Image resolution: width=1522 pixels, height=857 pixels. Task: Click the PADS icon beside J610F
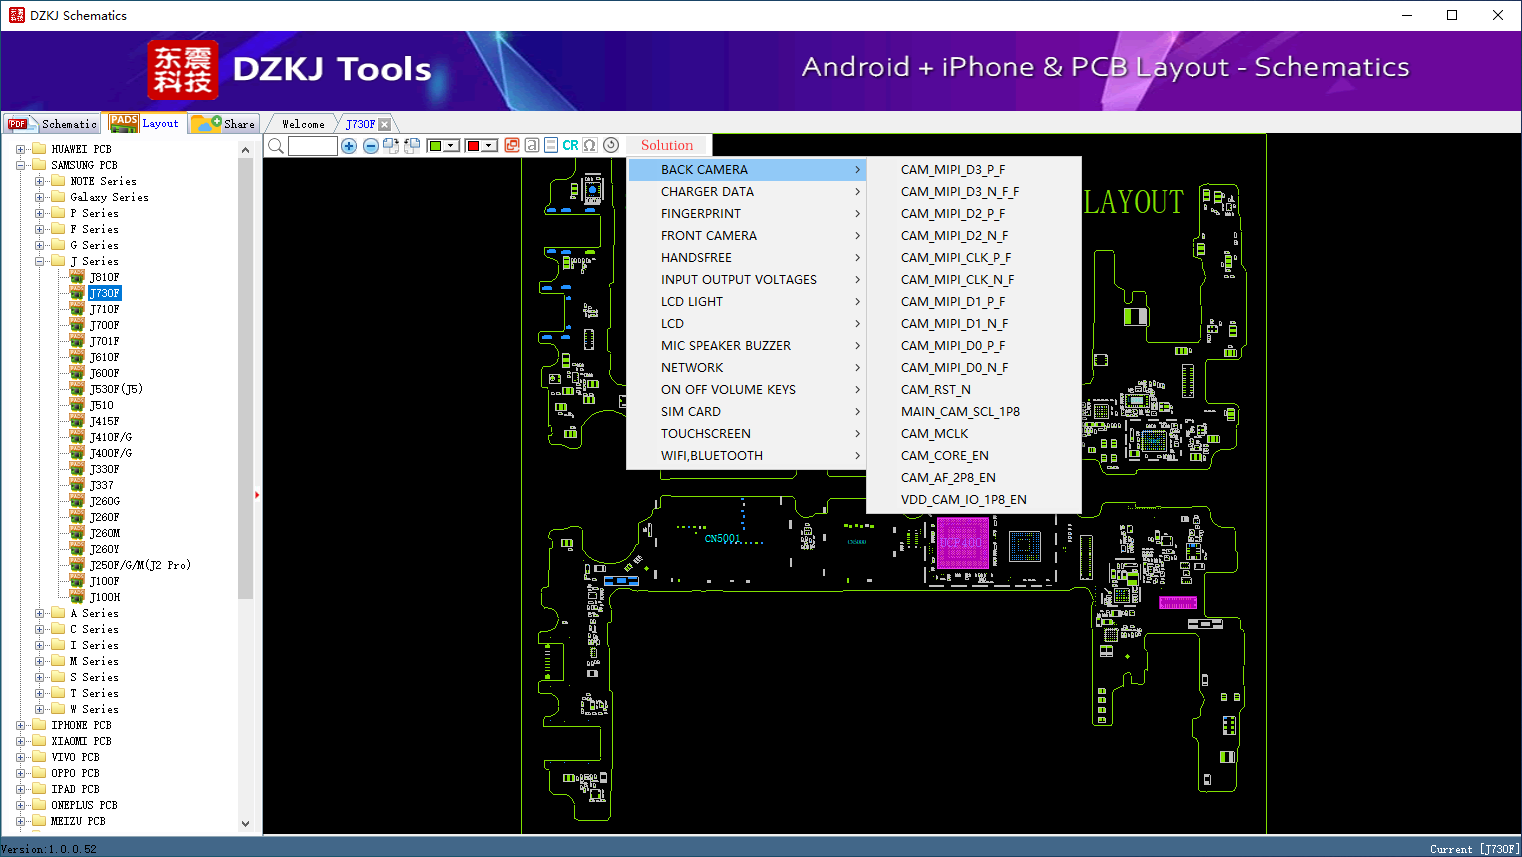coord(77,357)
